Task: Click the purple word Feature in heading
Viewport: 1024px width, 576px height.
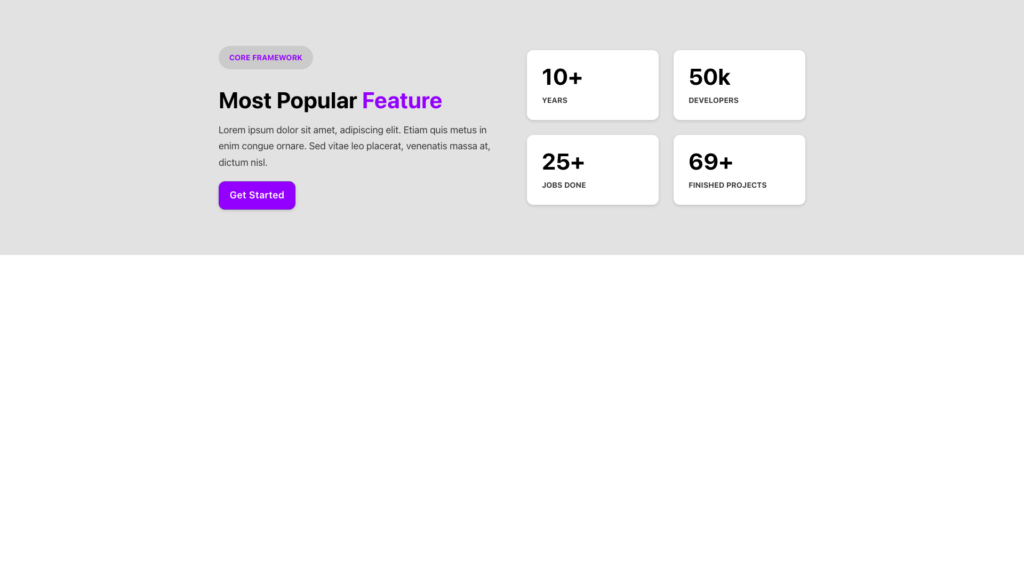Action: (x=401, y=101)
